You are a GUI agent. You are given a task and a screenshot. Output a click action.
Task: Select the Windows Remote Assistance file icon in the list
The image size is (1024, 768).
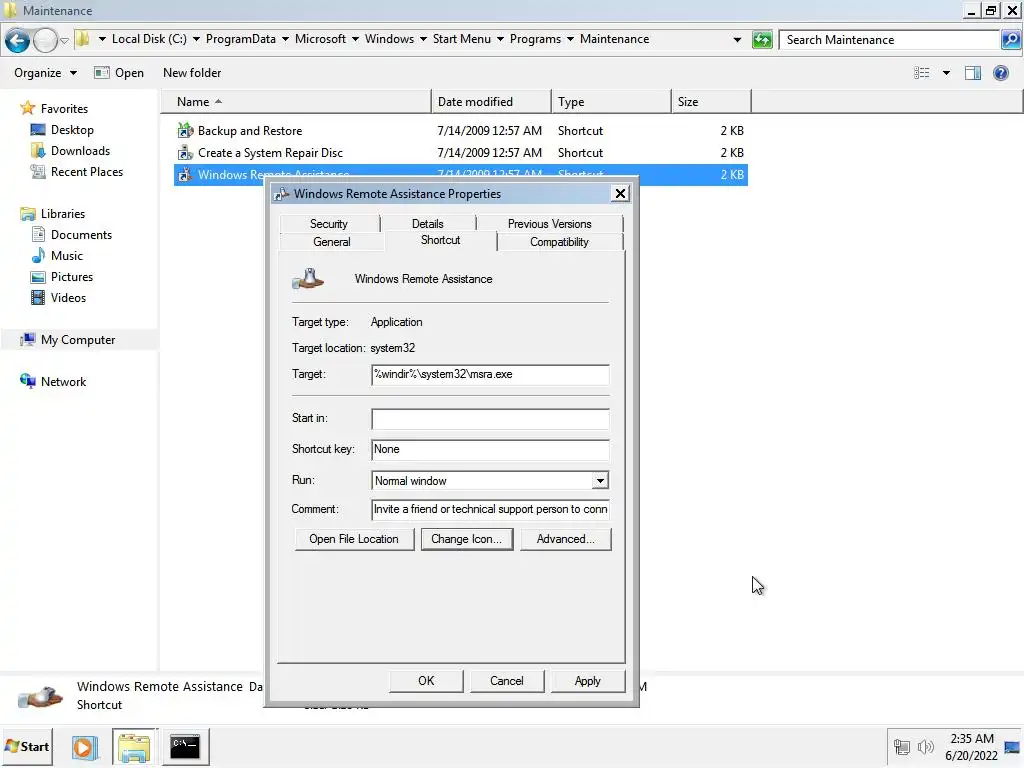click(x=185, y=174)
